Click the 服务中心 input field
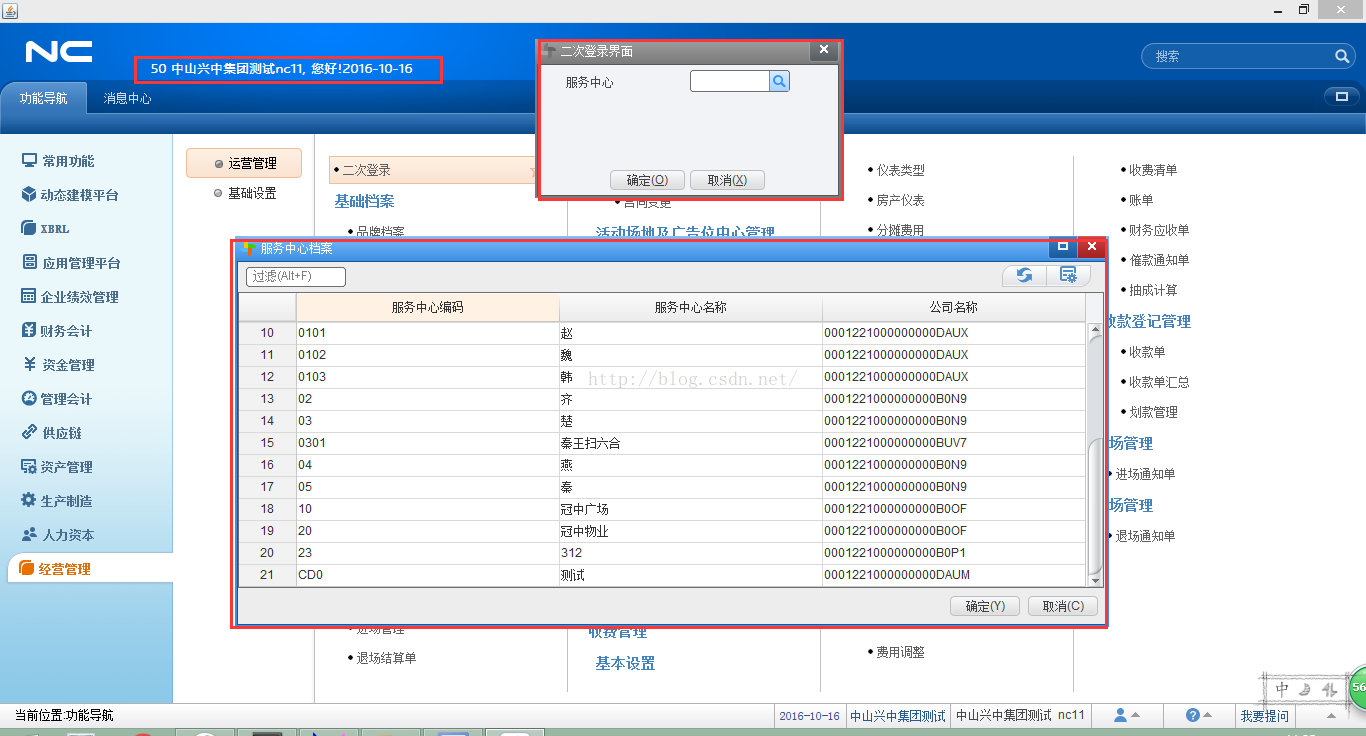Screen dimensions: 1366x736 (x=729, y=82)
